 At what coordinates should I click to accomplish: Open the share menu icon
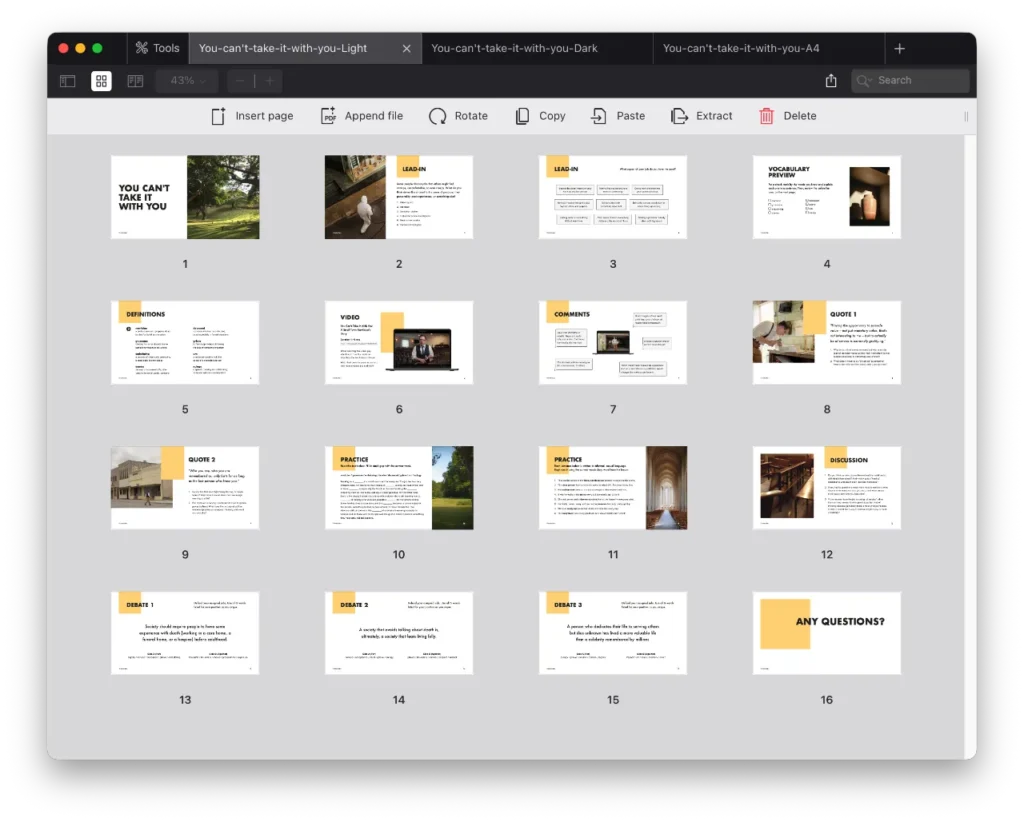click(x=830, y=81)
